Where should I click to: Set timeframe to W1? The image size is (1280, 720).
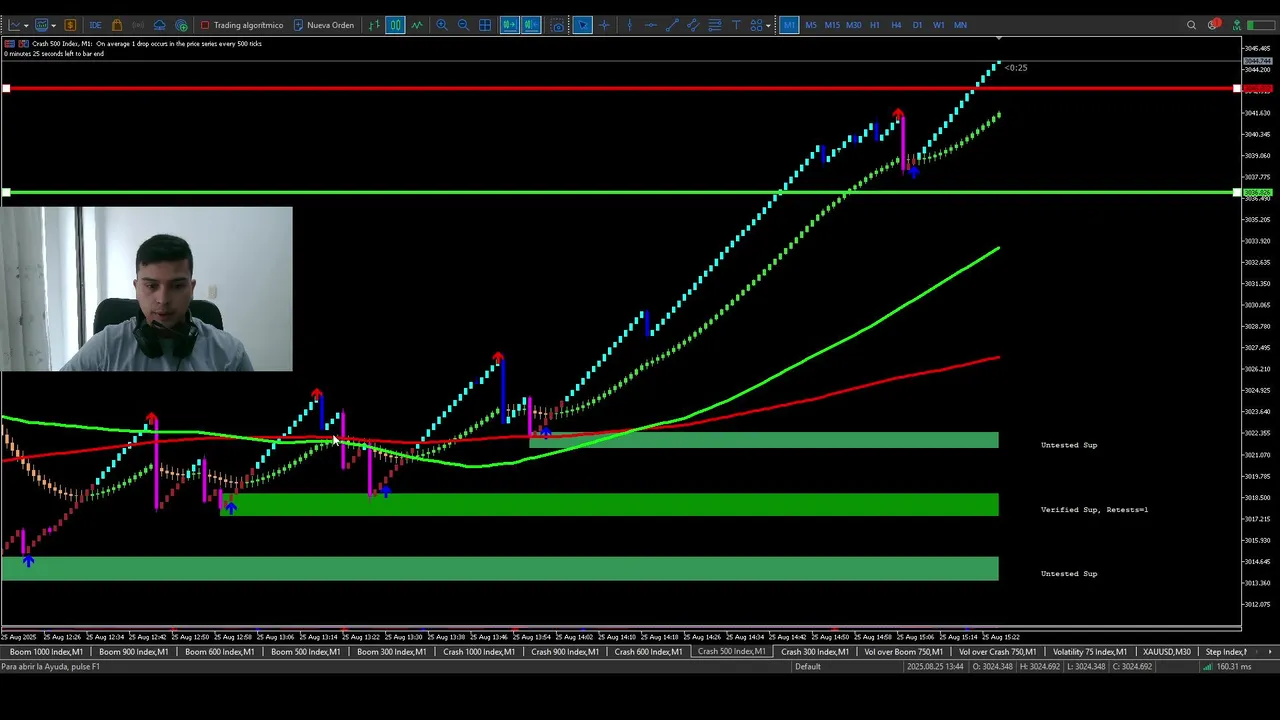[x=939, y=25]
